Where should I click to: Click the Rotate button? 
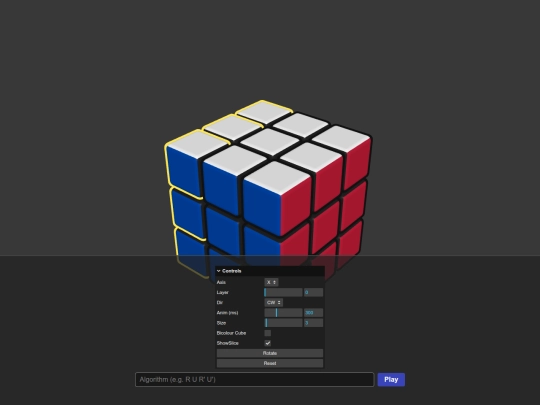(270, 353)
